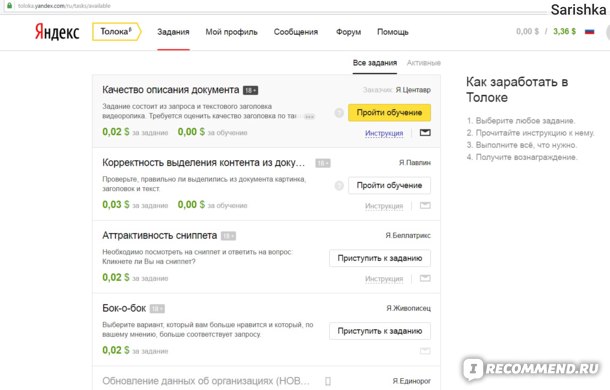Viewport: 610px width, 390px height.
Task: Select the Все задания tab
Action: pos(375,63)
